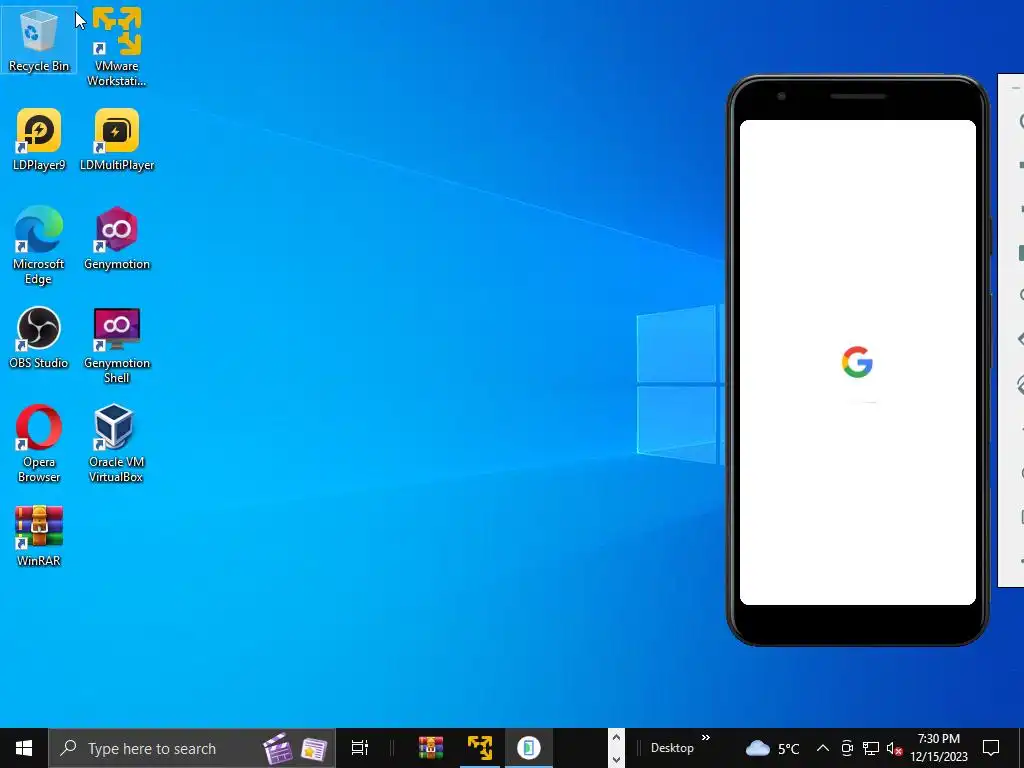This screenshot has width=1024, height=768.
Task: Expand the Desktop toolbar double-chevron
Action: [706, 738]
